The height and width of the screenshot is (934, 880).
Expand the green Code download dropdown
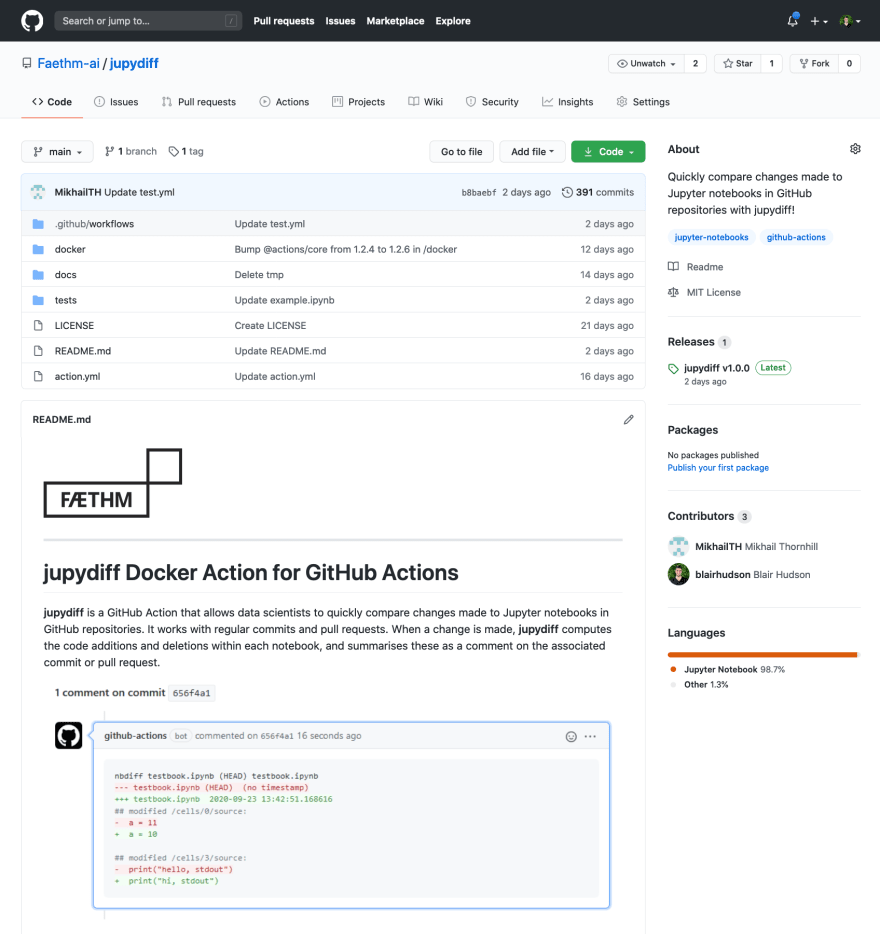608,152
